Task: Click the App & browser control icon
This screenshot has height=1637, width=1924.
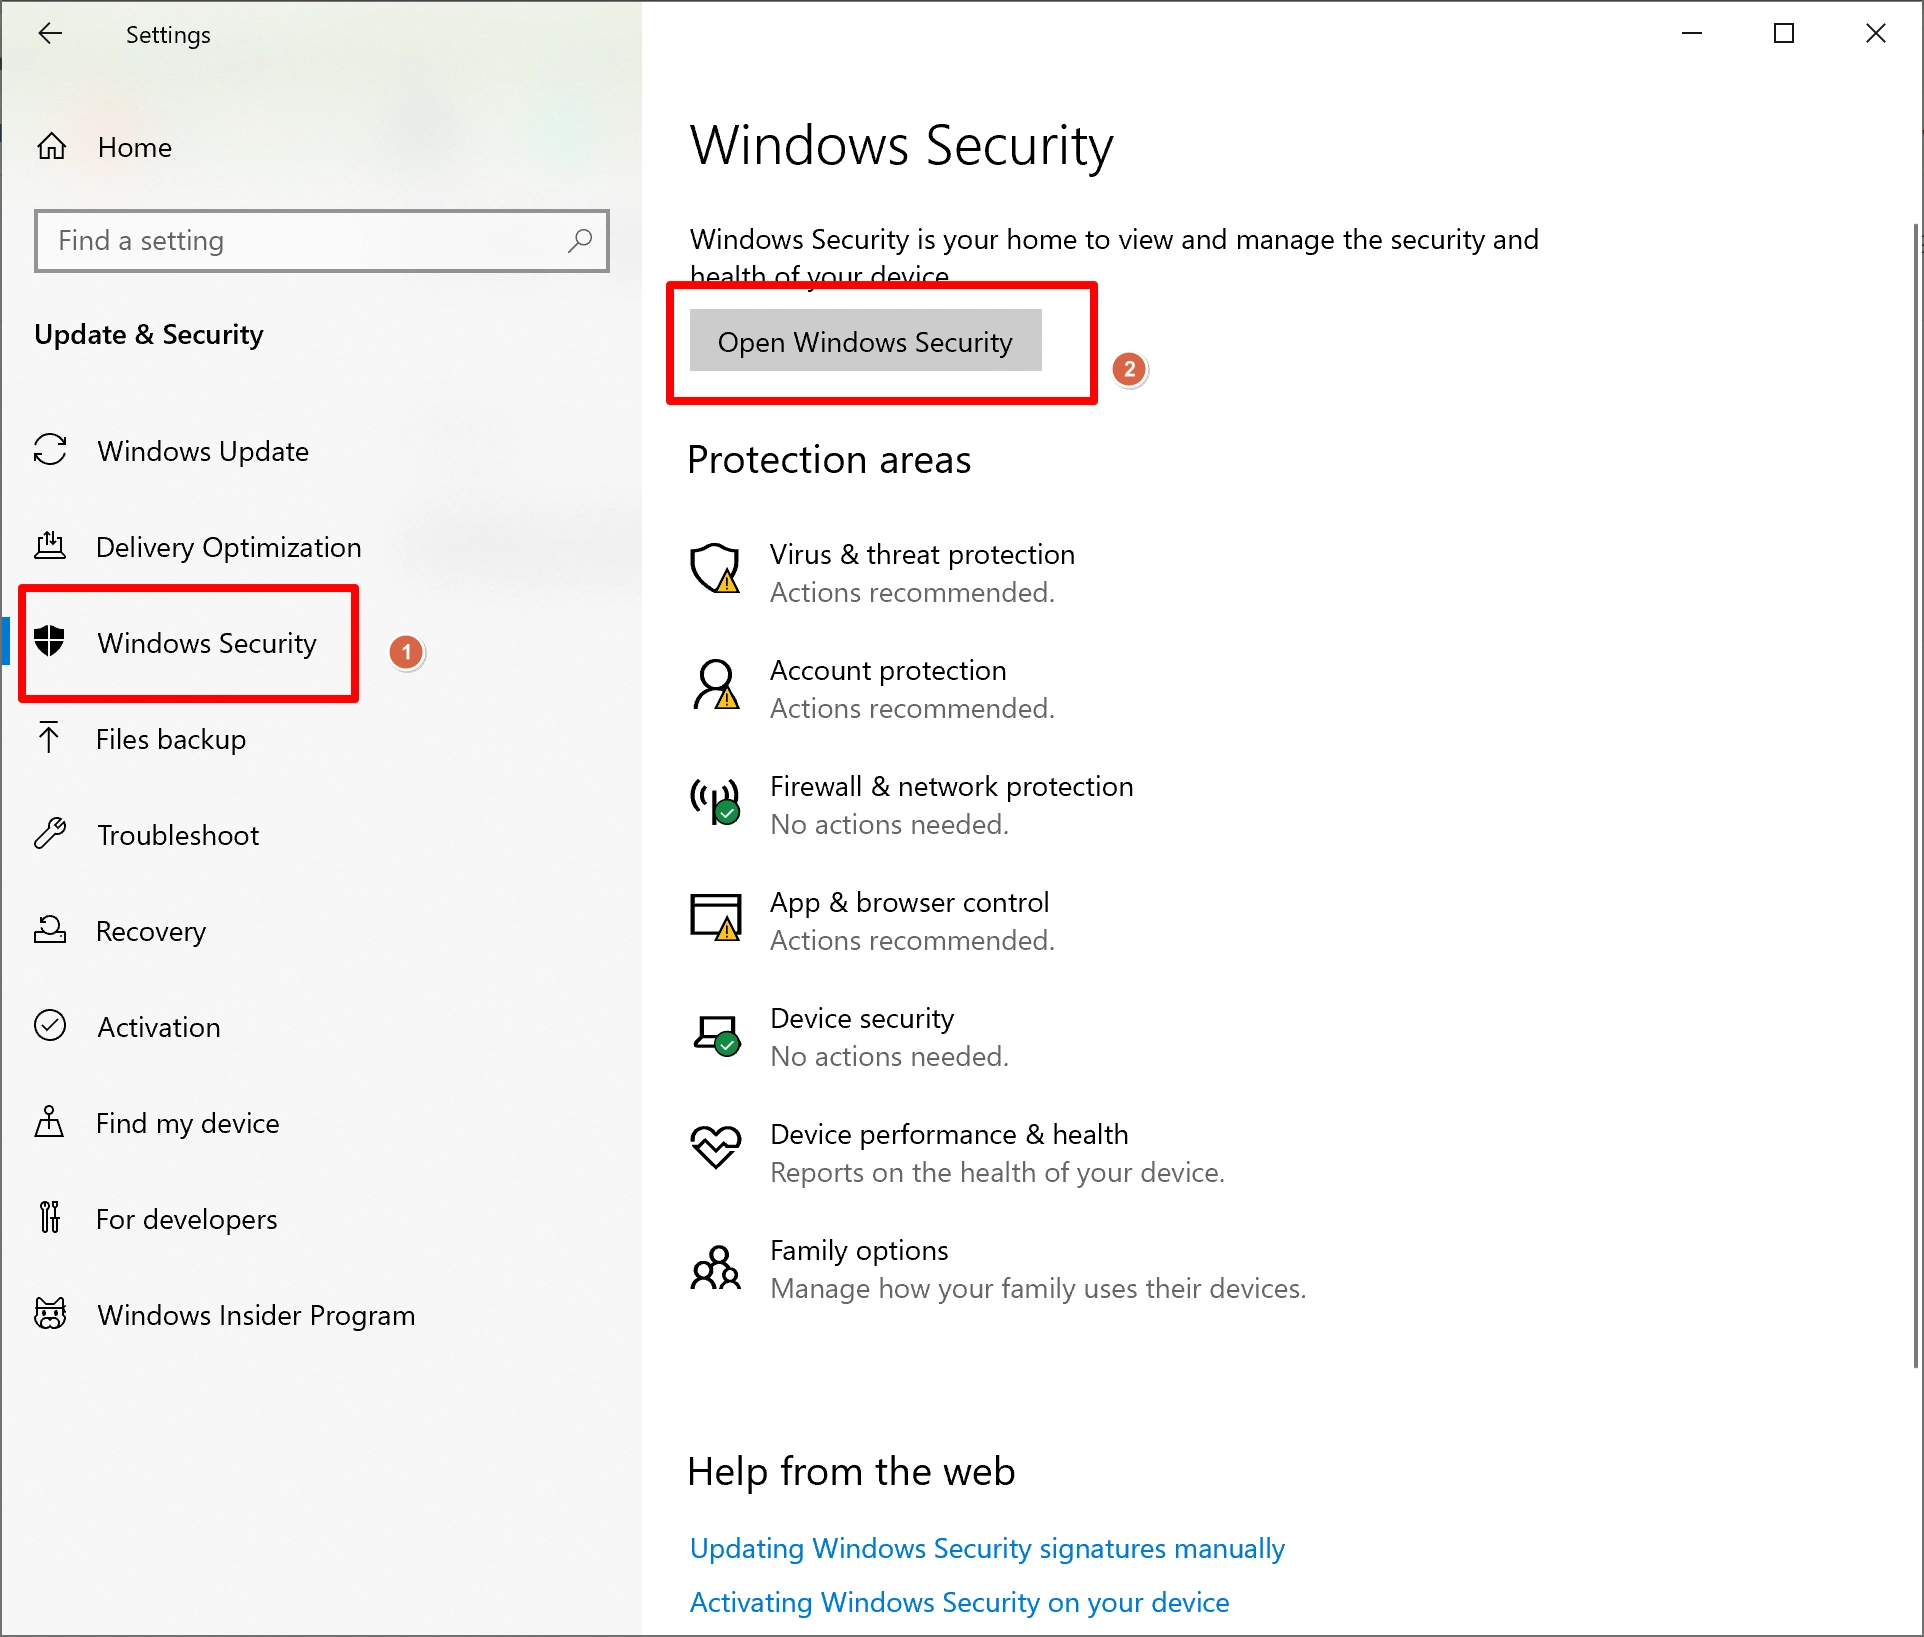Action: pyautogui.click(x=715, y=917)
